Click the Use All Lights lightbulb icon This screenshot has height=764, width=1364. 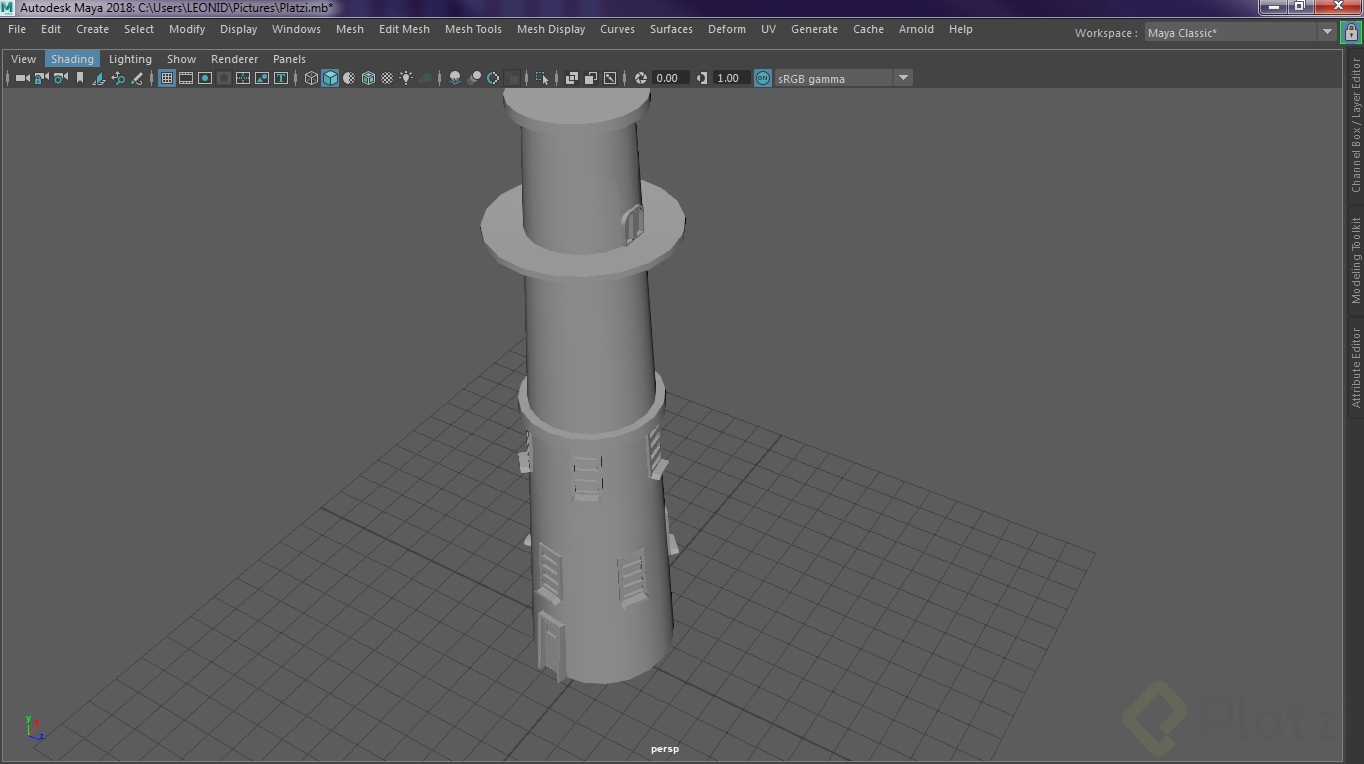click(406, 78)
